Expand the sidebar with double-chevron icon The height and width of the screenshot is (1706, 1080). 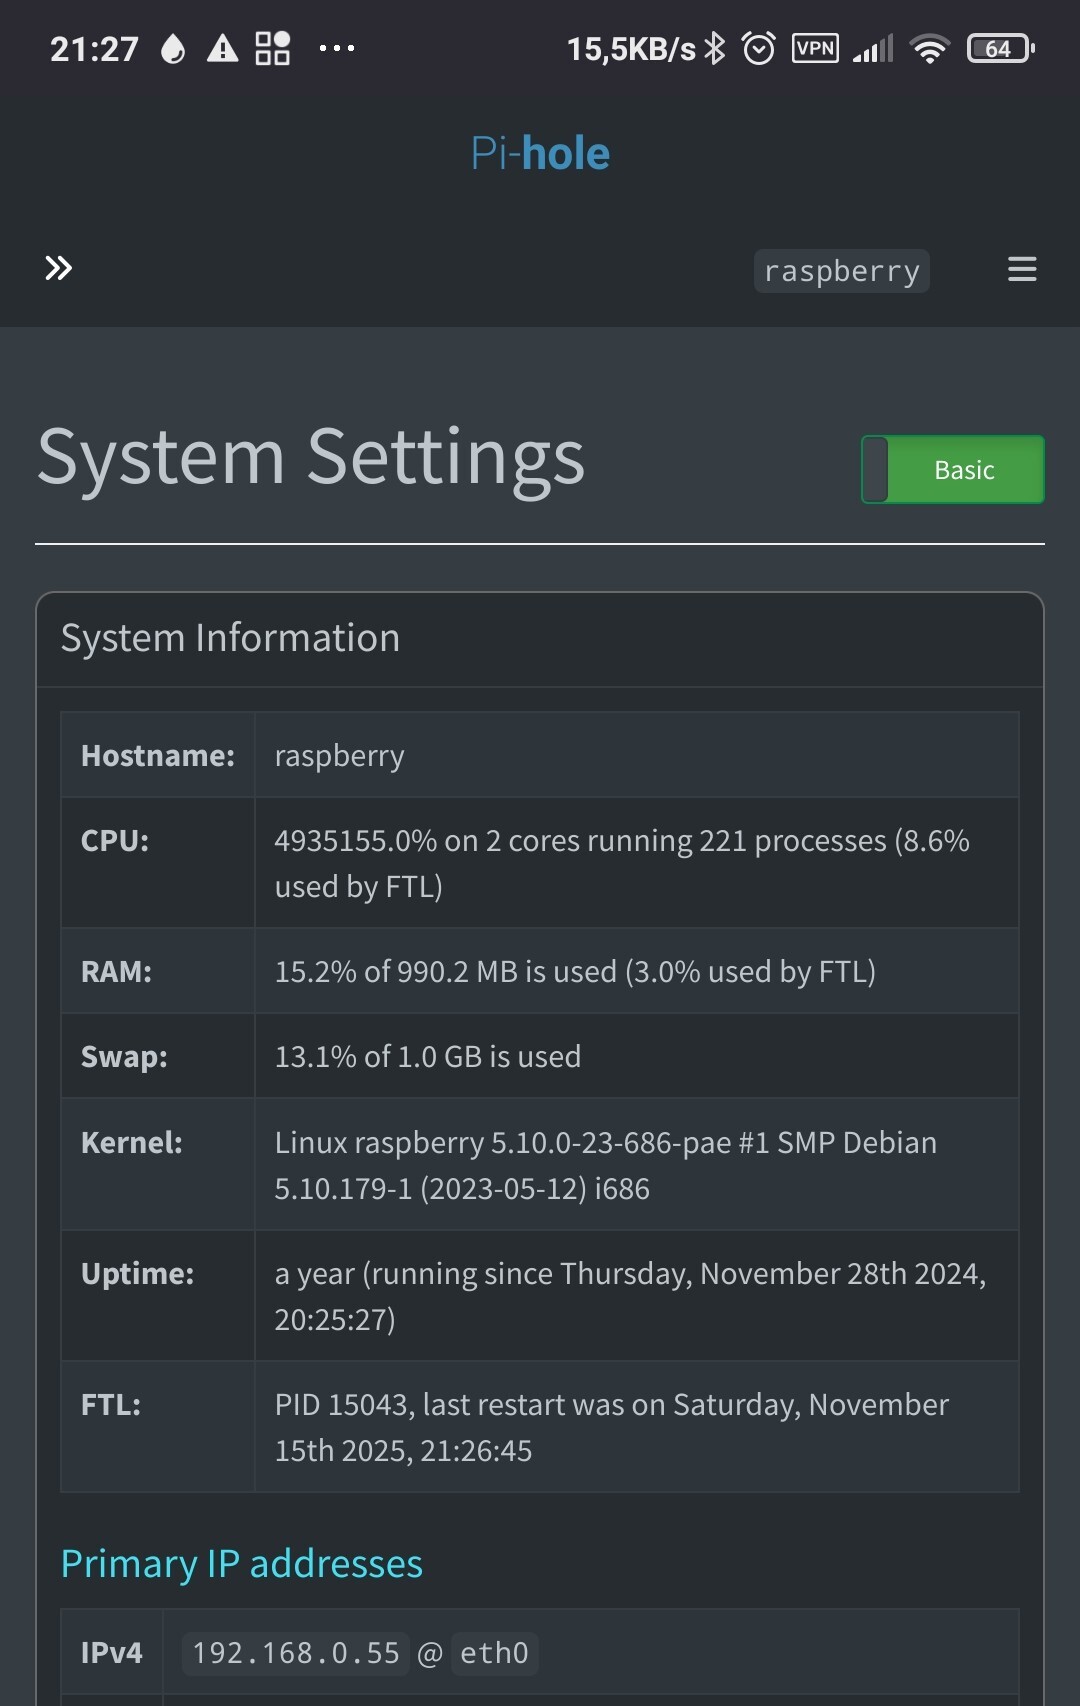[x=58, y=268]
